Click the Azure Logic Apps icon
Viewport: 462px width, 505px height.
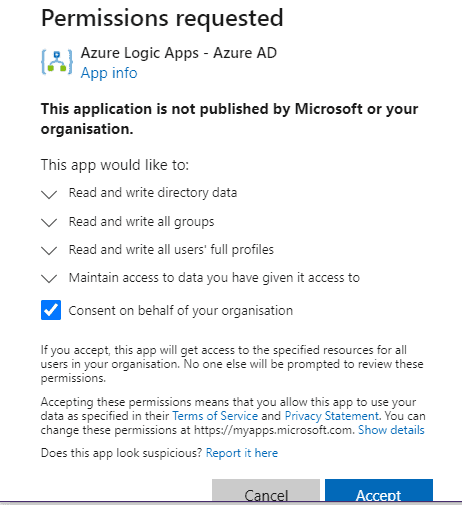click(x=57, y=62)
